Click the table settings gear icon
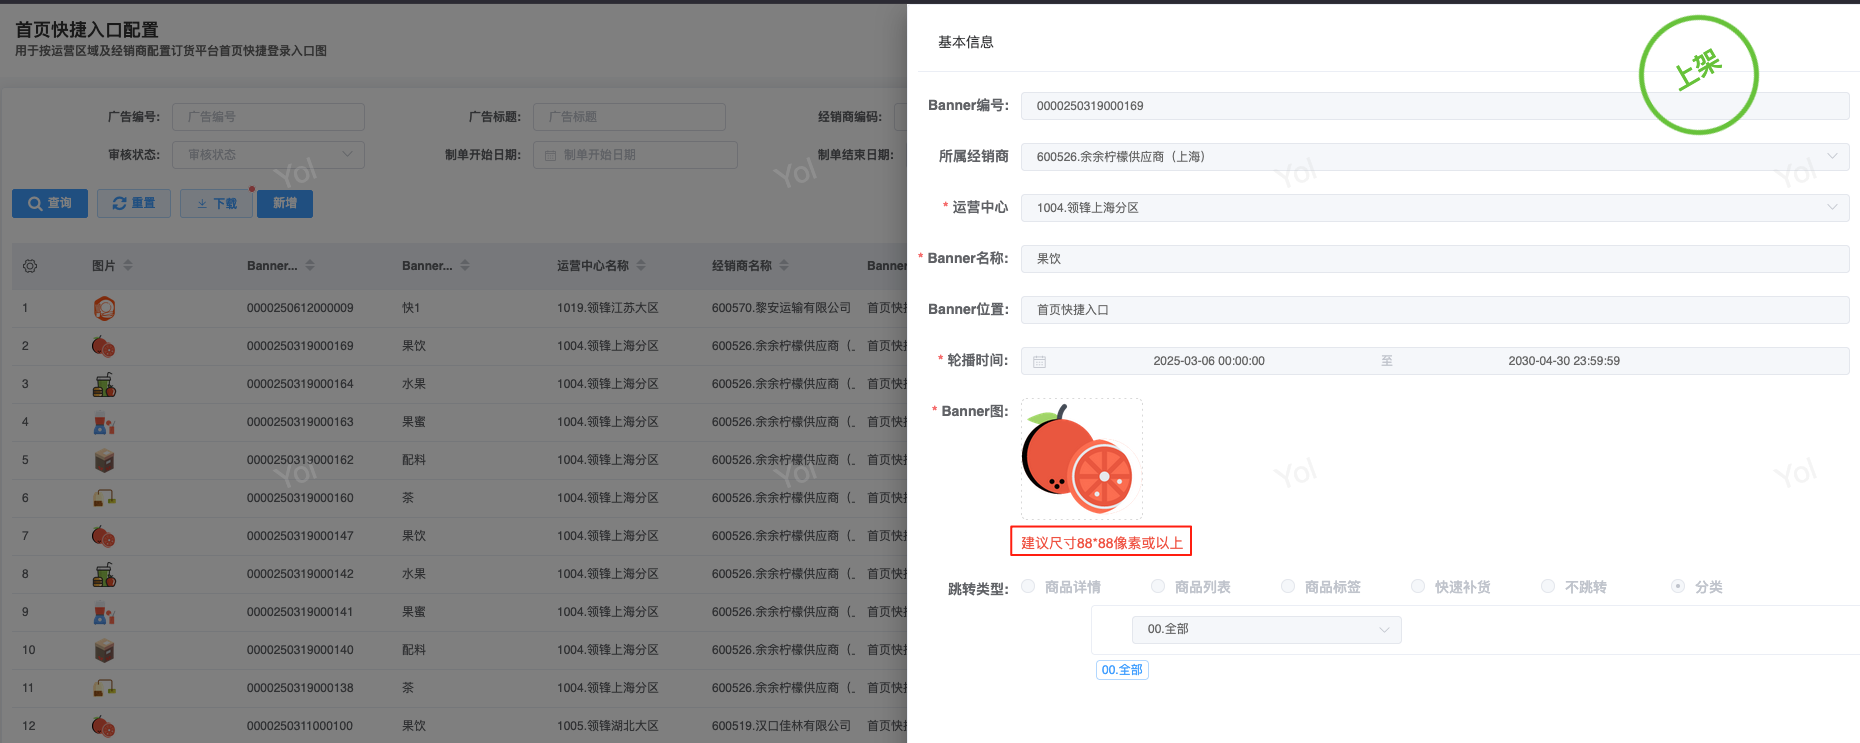 30,266
